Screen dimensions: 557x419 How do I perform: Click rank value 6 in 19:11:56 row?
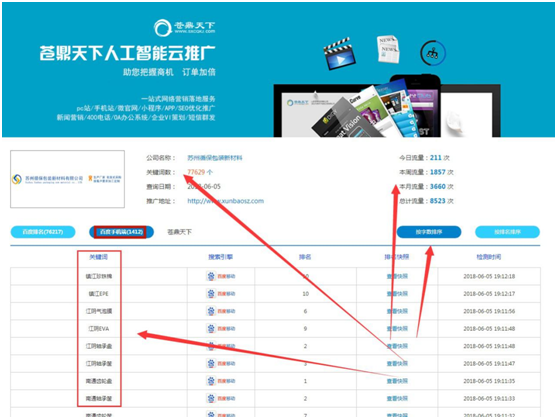point(305,311)
